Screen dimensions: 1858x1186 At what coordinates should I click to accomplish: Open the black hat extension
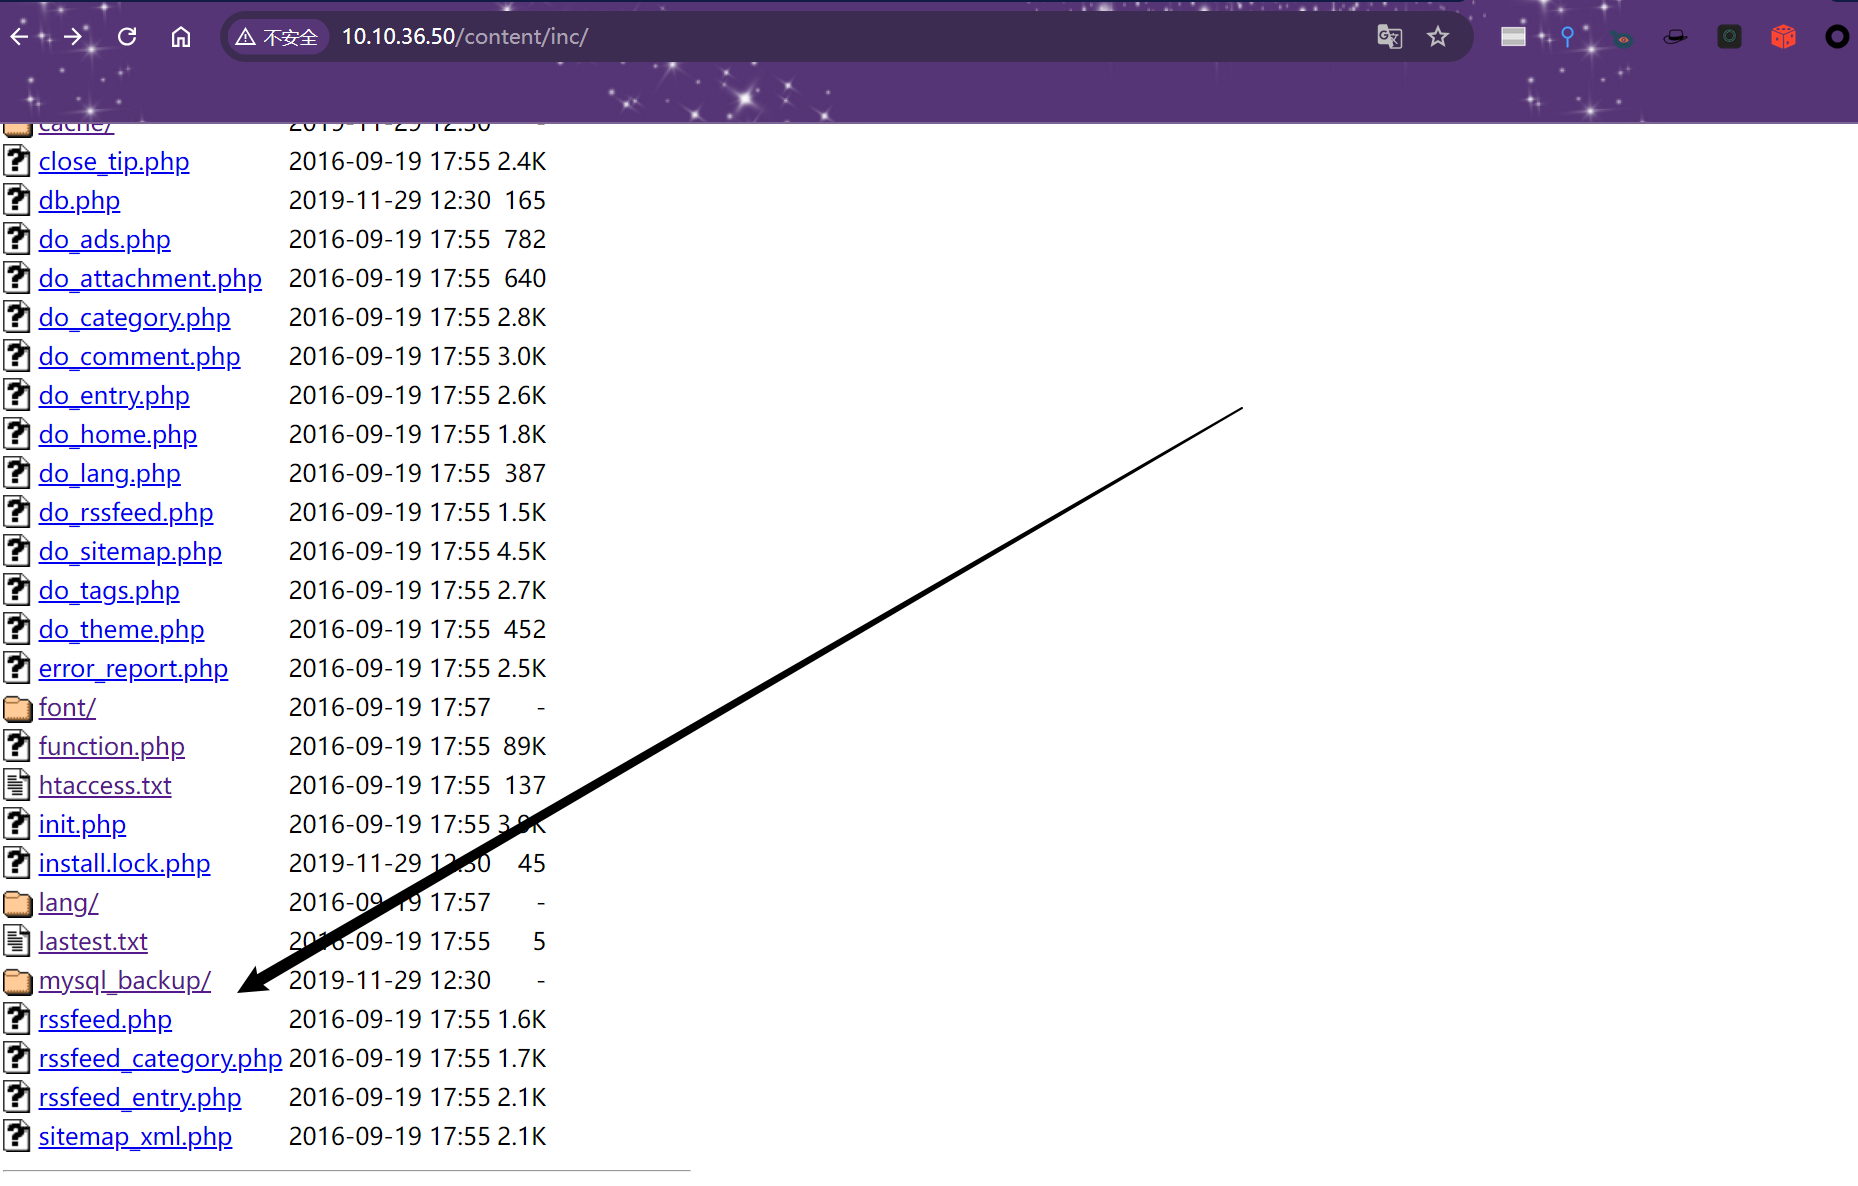click(1675, 37)
